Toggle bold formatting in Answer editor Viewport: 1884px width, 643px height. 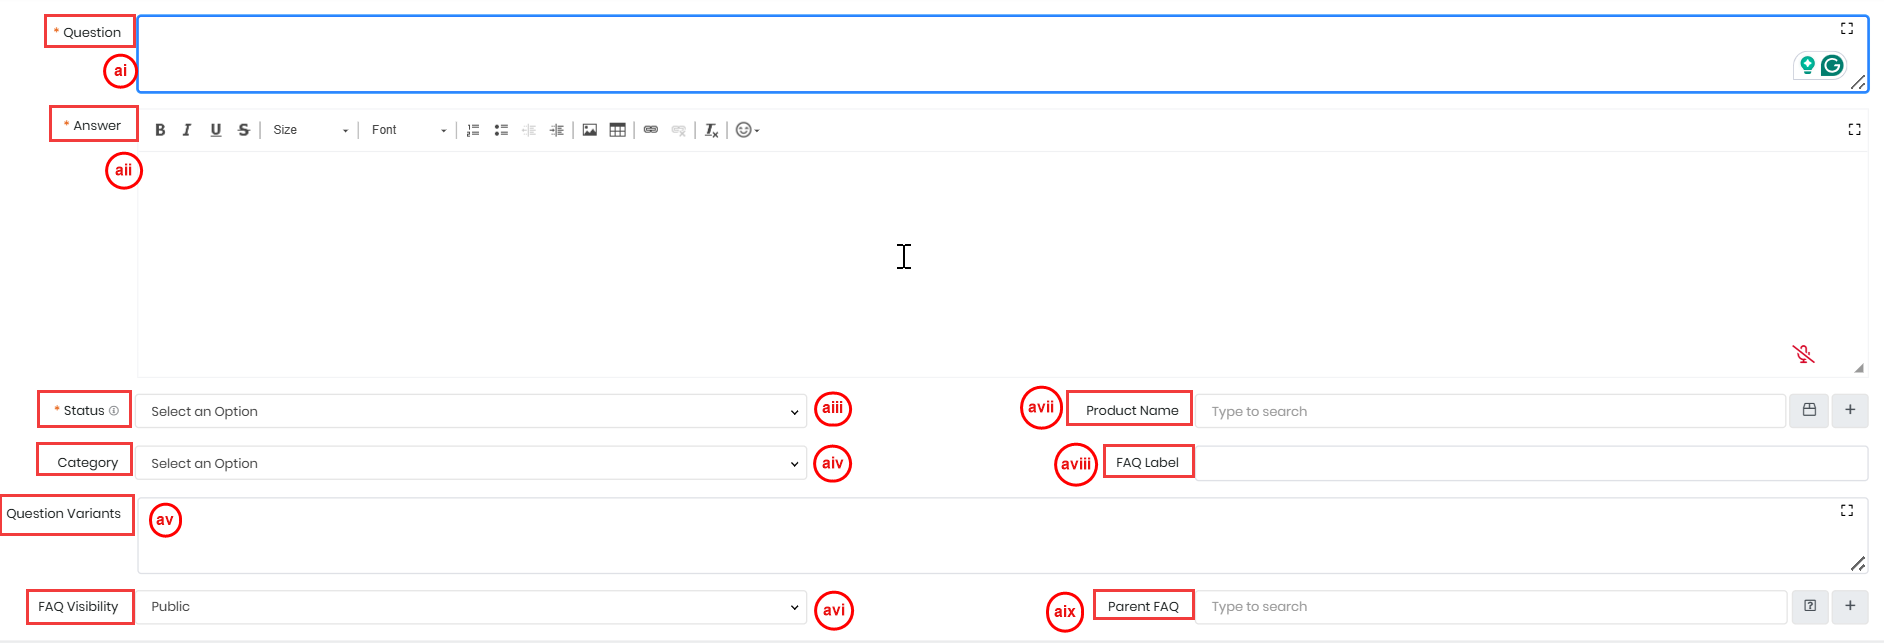(160, 130)
